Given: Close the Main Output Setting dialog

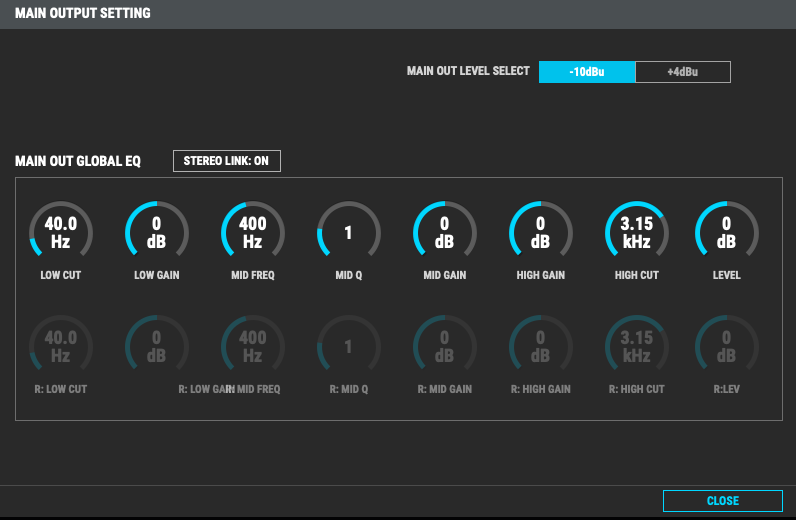Looking at the screenshot, I should tap(723, 501).
